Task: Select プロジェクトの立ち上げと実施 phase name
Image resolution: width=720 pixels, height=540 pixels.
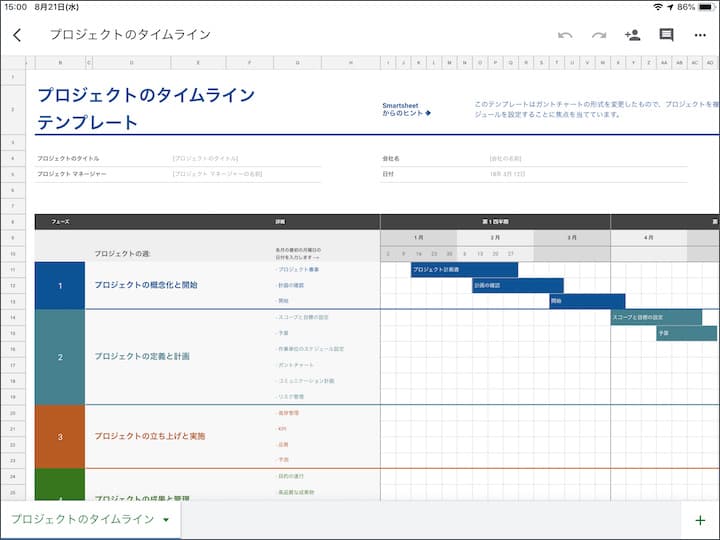Action: pyautogui.click(x=150, y=436)
